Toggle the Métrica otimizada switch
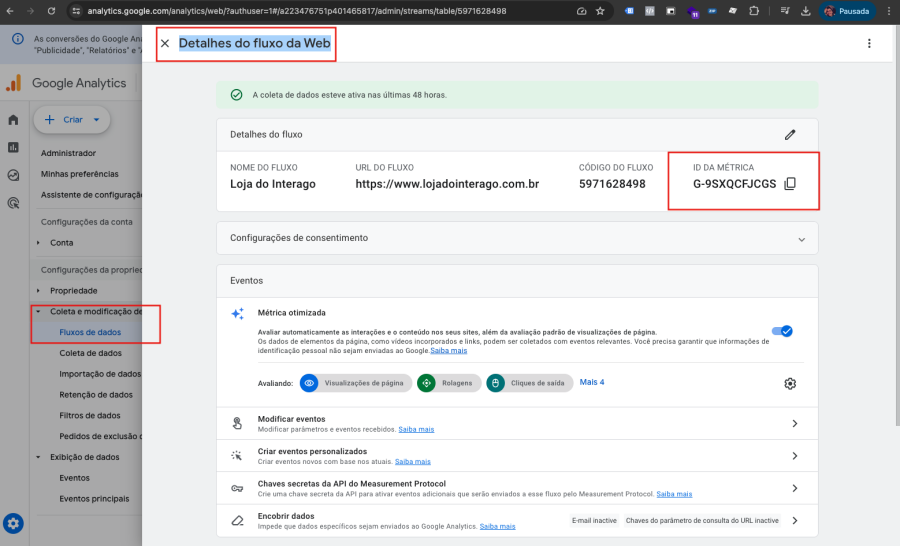Screen dimensions: 900x546 pyautogui.click(x=782, y=331)
